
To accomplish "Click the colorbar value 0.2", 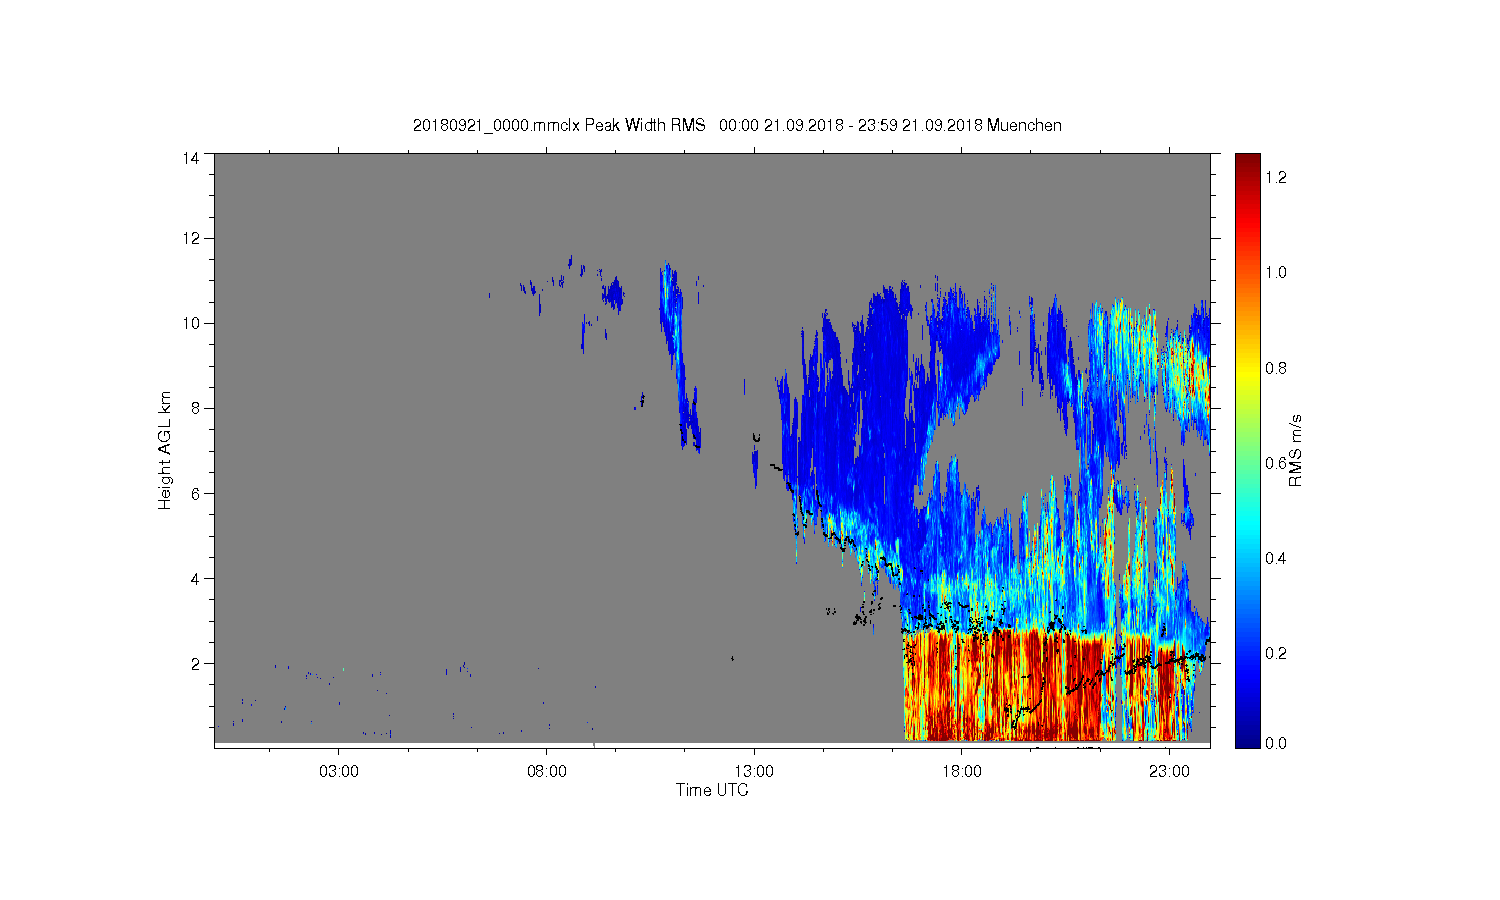I will coord(1275,653).
